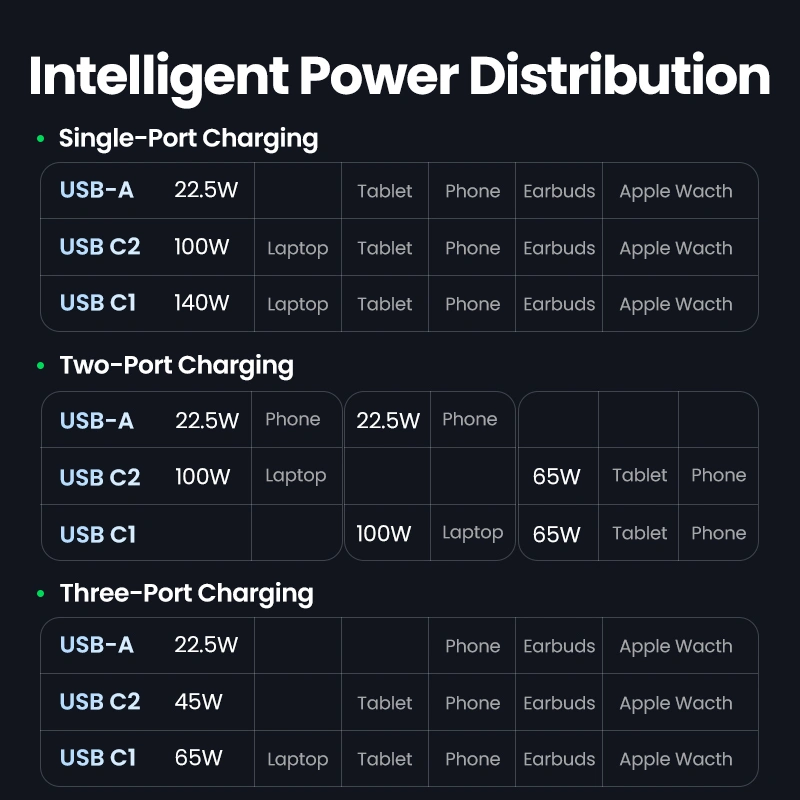
Task: Click Laptop beside 100W in two-port USB C1 row
Action: click(472, 533)
